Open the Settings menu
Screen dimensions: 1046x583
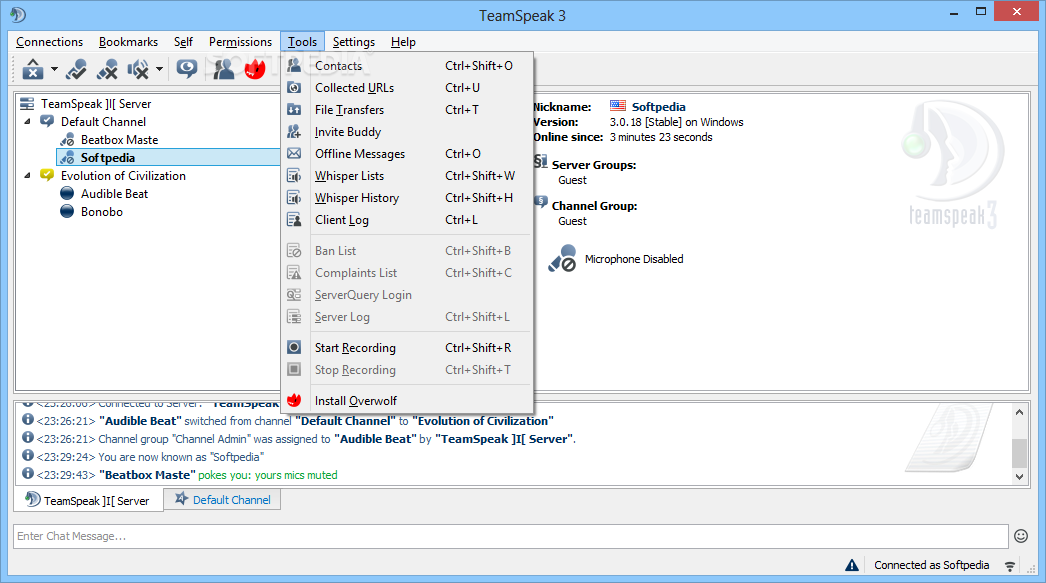click(354, 42)
